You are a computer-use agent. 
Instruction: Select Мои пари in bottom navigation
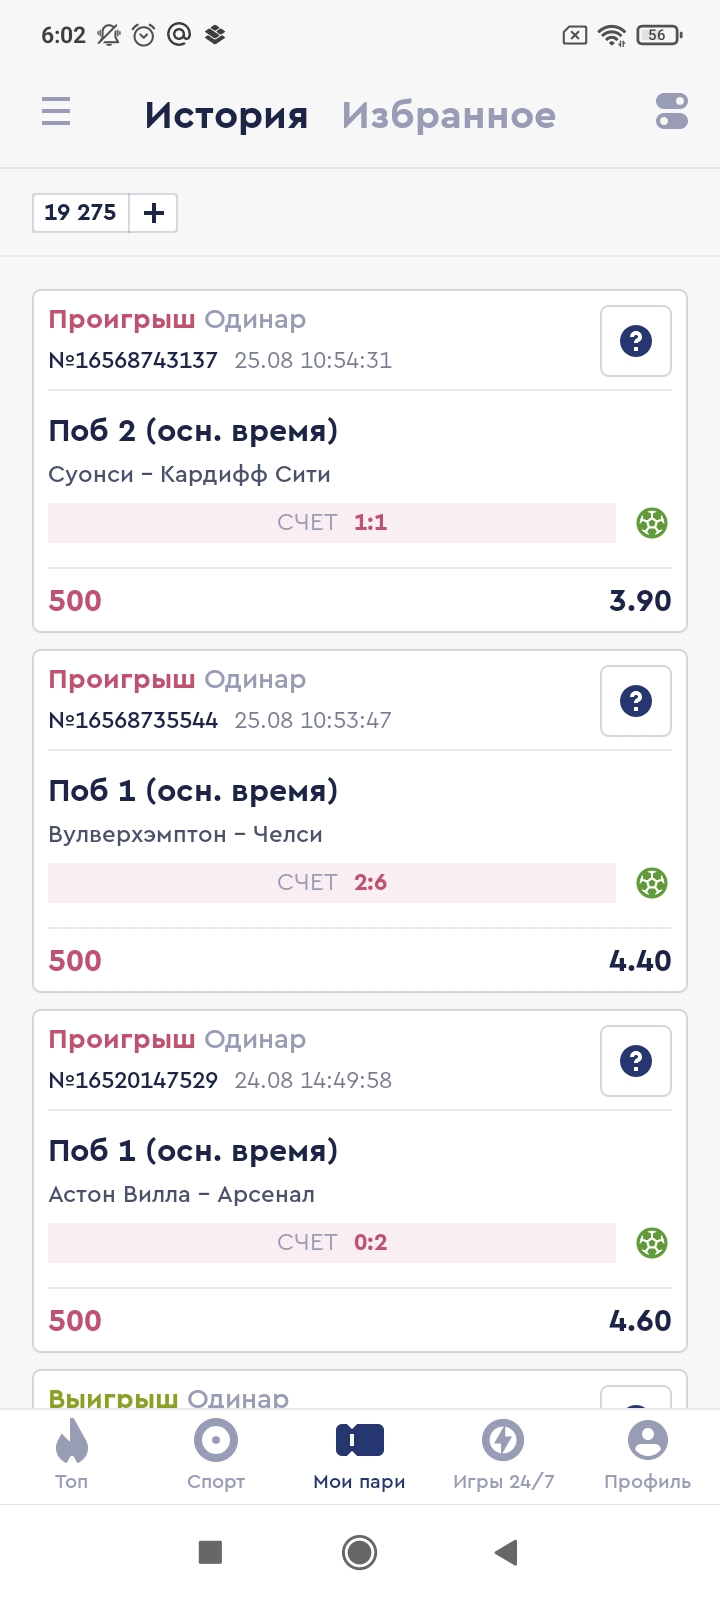click(360, 1455)
